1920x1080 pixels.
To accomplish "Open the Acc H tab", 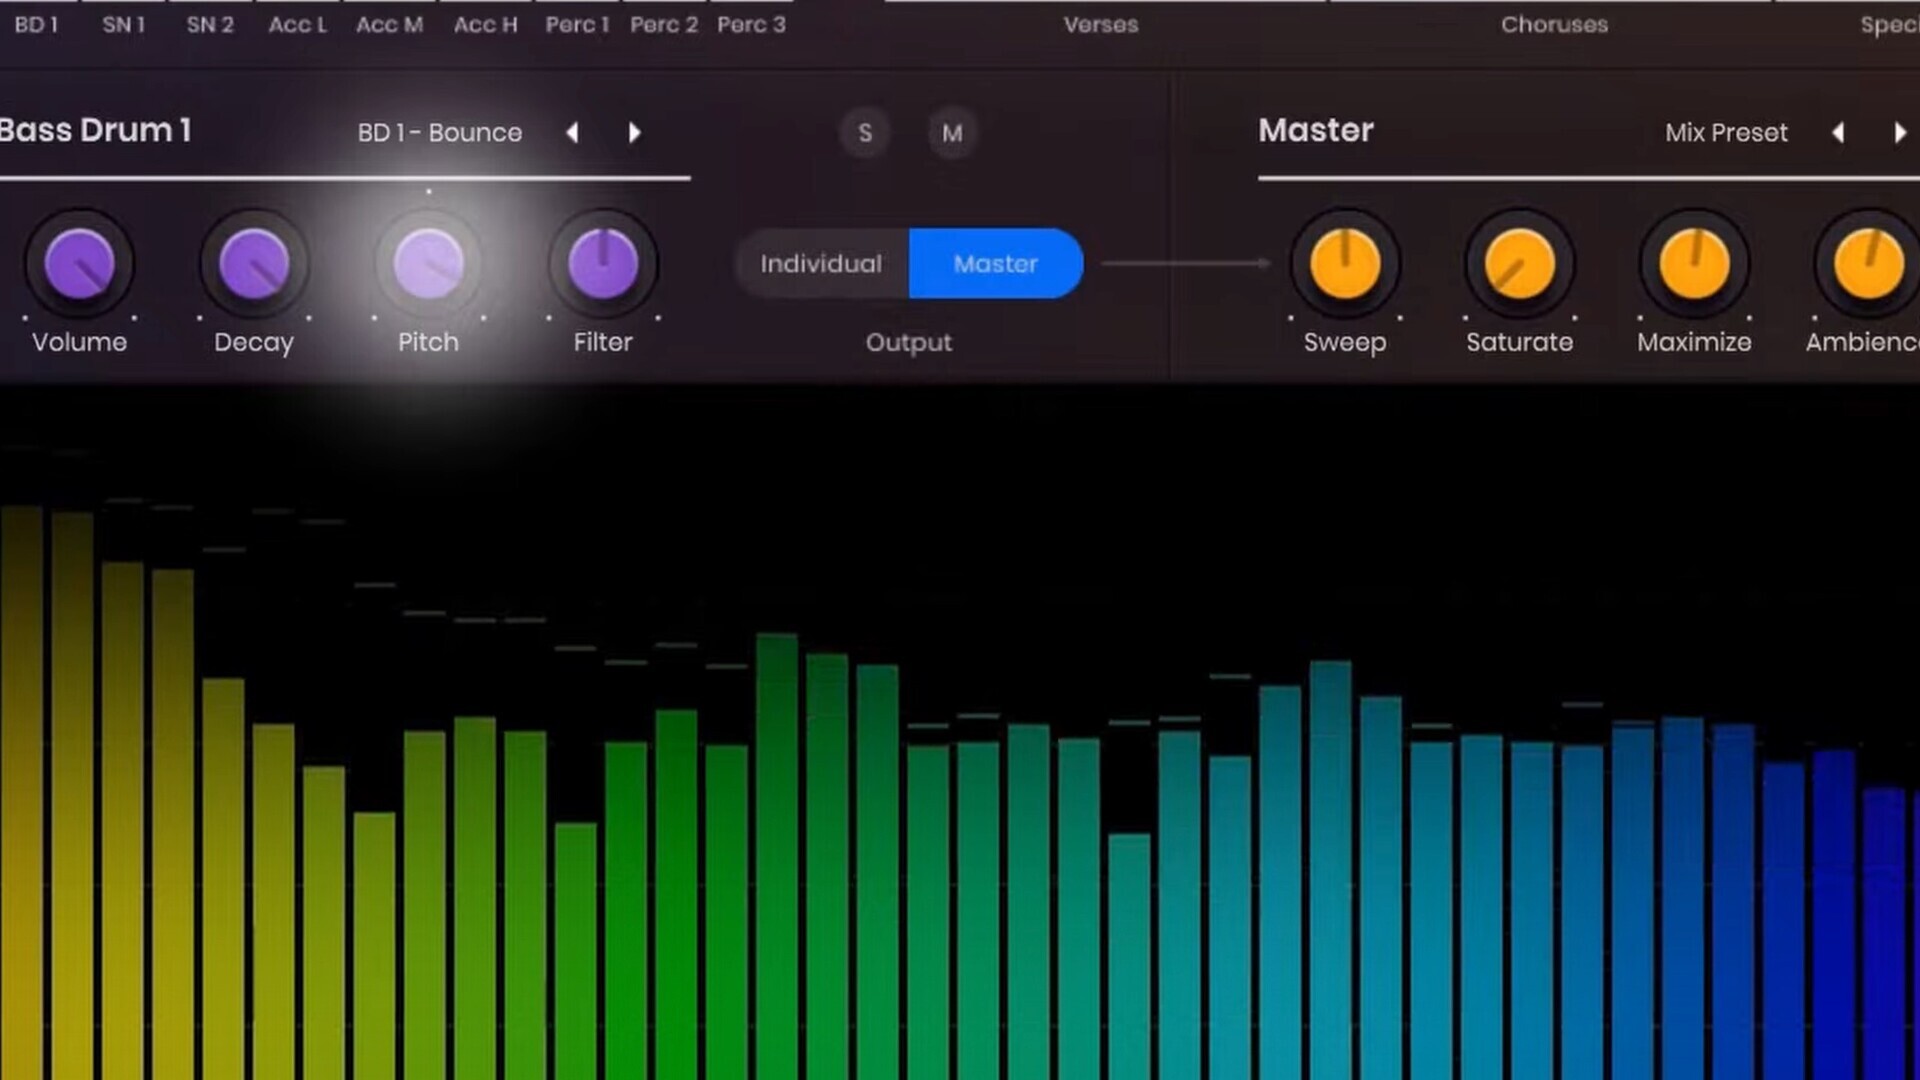I will (x=486, y=25).
